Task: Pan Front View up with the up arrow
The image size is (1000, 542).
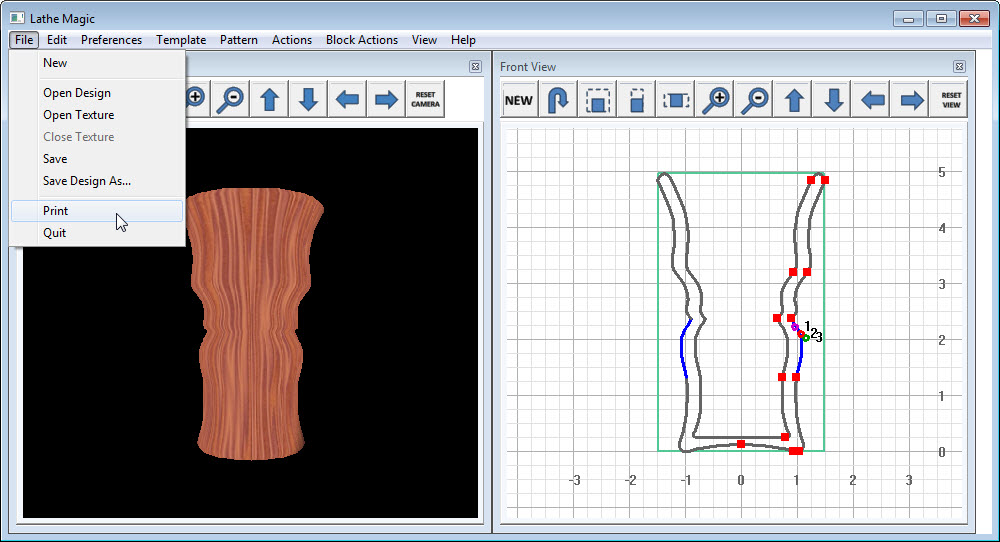Action: click(795, 100)
